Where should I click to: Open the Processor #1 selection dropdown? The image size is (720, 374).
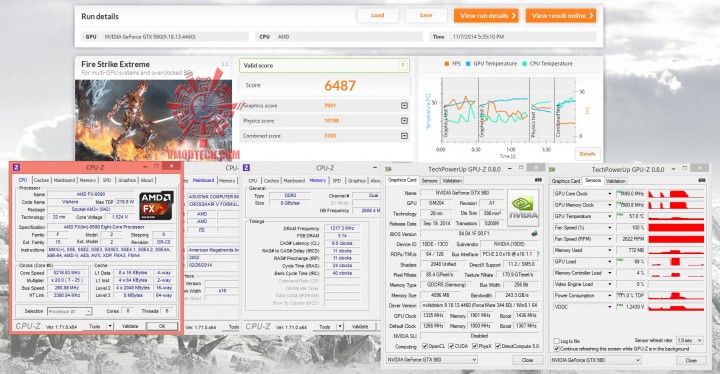70,312
